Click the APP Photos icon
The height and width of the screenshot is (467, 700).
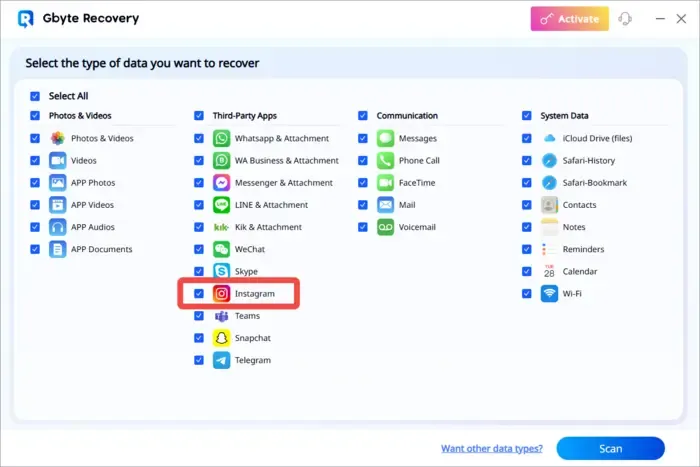click(58, 183)
